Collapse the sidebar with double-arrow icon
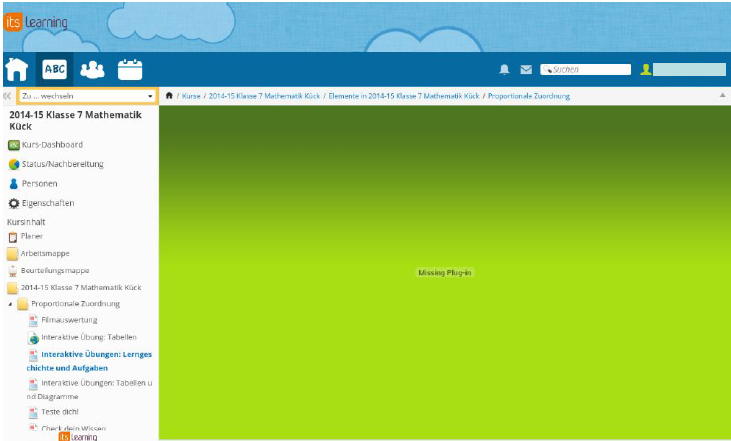The width and height of the screenshot is (731, 441). point(7,96)
